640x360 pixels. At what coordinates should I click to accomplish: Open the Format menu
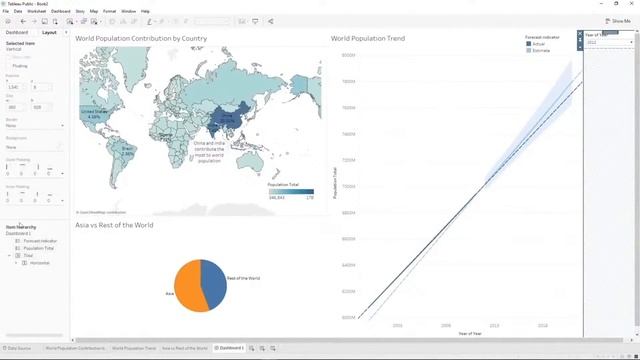pyautogui.click(x=109, y=11)
